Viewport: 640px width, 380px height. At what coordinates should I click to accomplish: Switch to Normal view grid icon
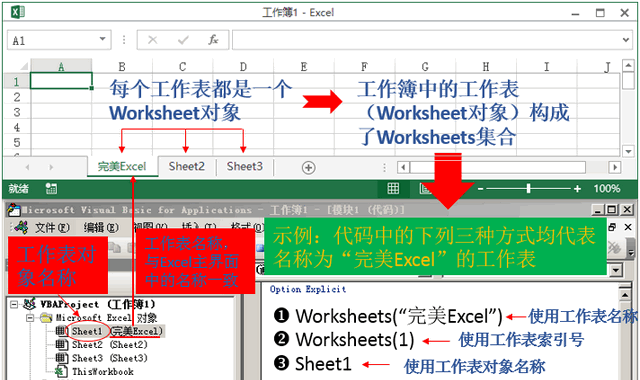click(x=393, y=189)
